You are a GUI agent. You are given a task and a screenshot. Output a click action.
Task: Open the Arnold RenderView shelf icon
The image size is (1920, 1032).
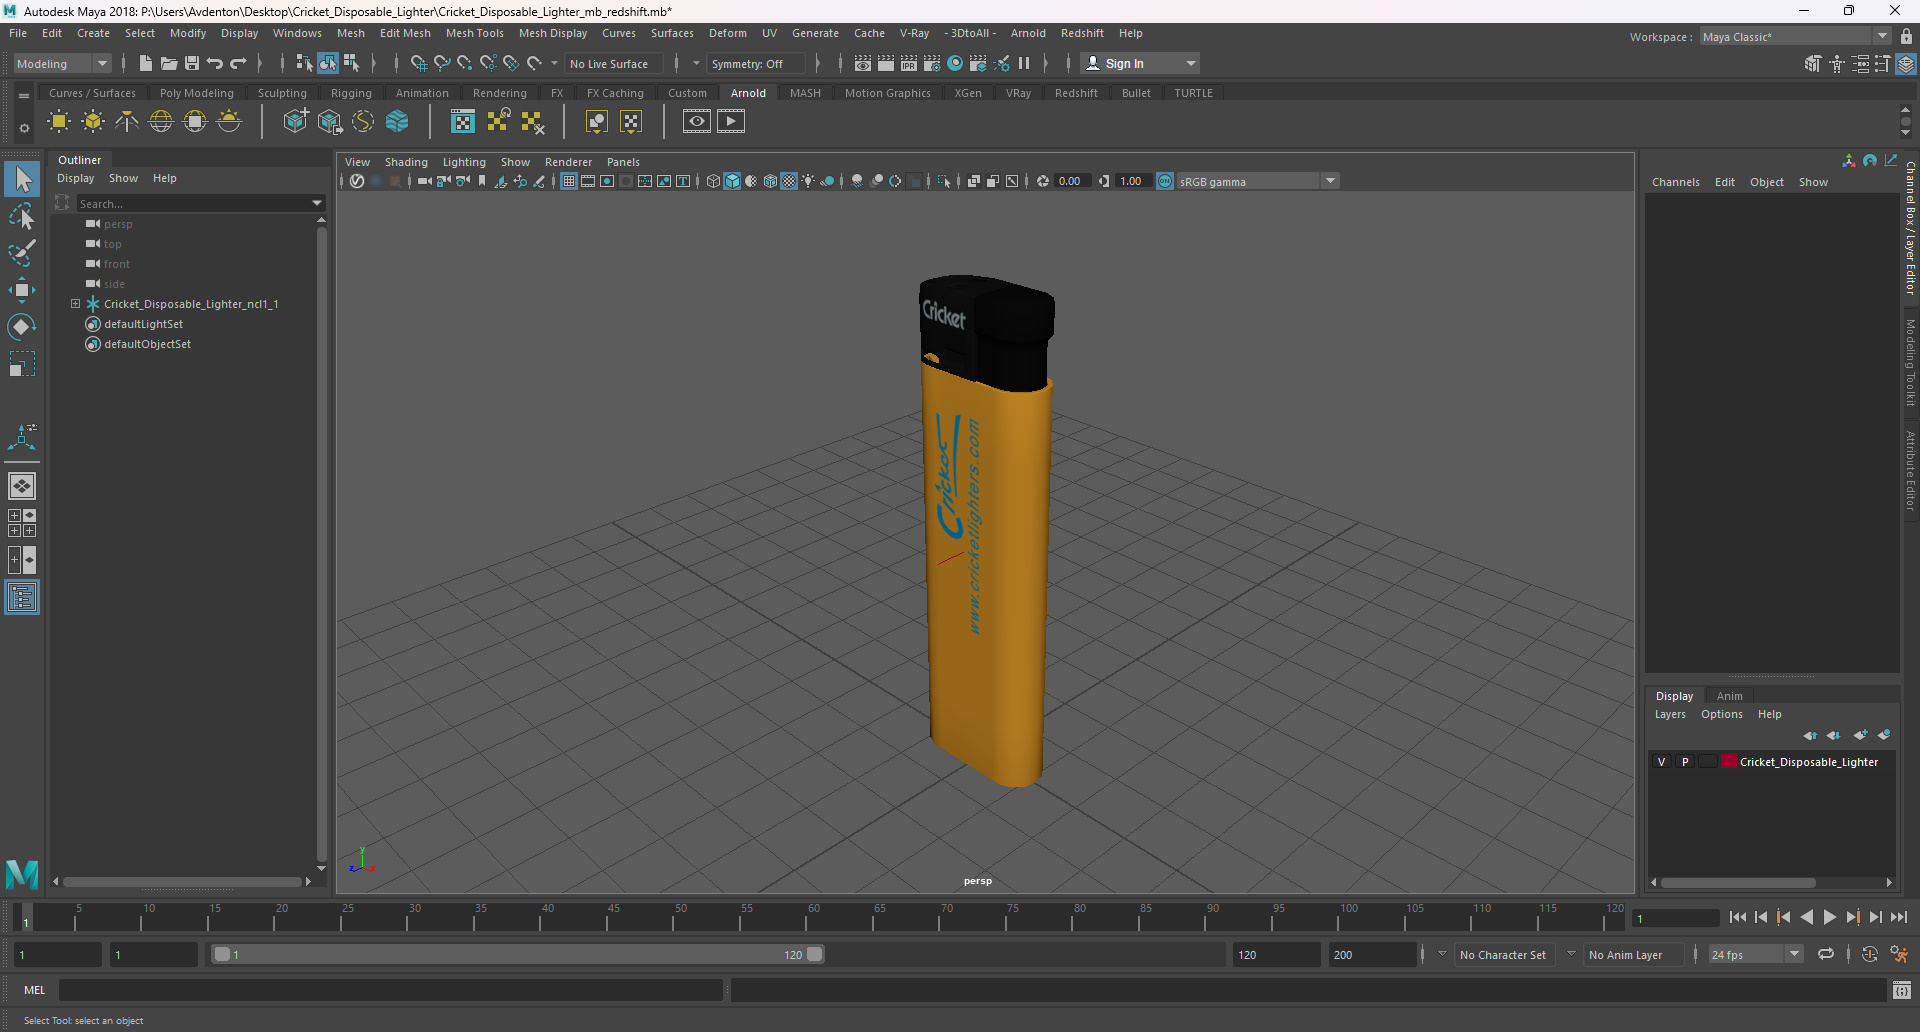pyautogui.click(x=697, y=122)
